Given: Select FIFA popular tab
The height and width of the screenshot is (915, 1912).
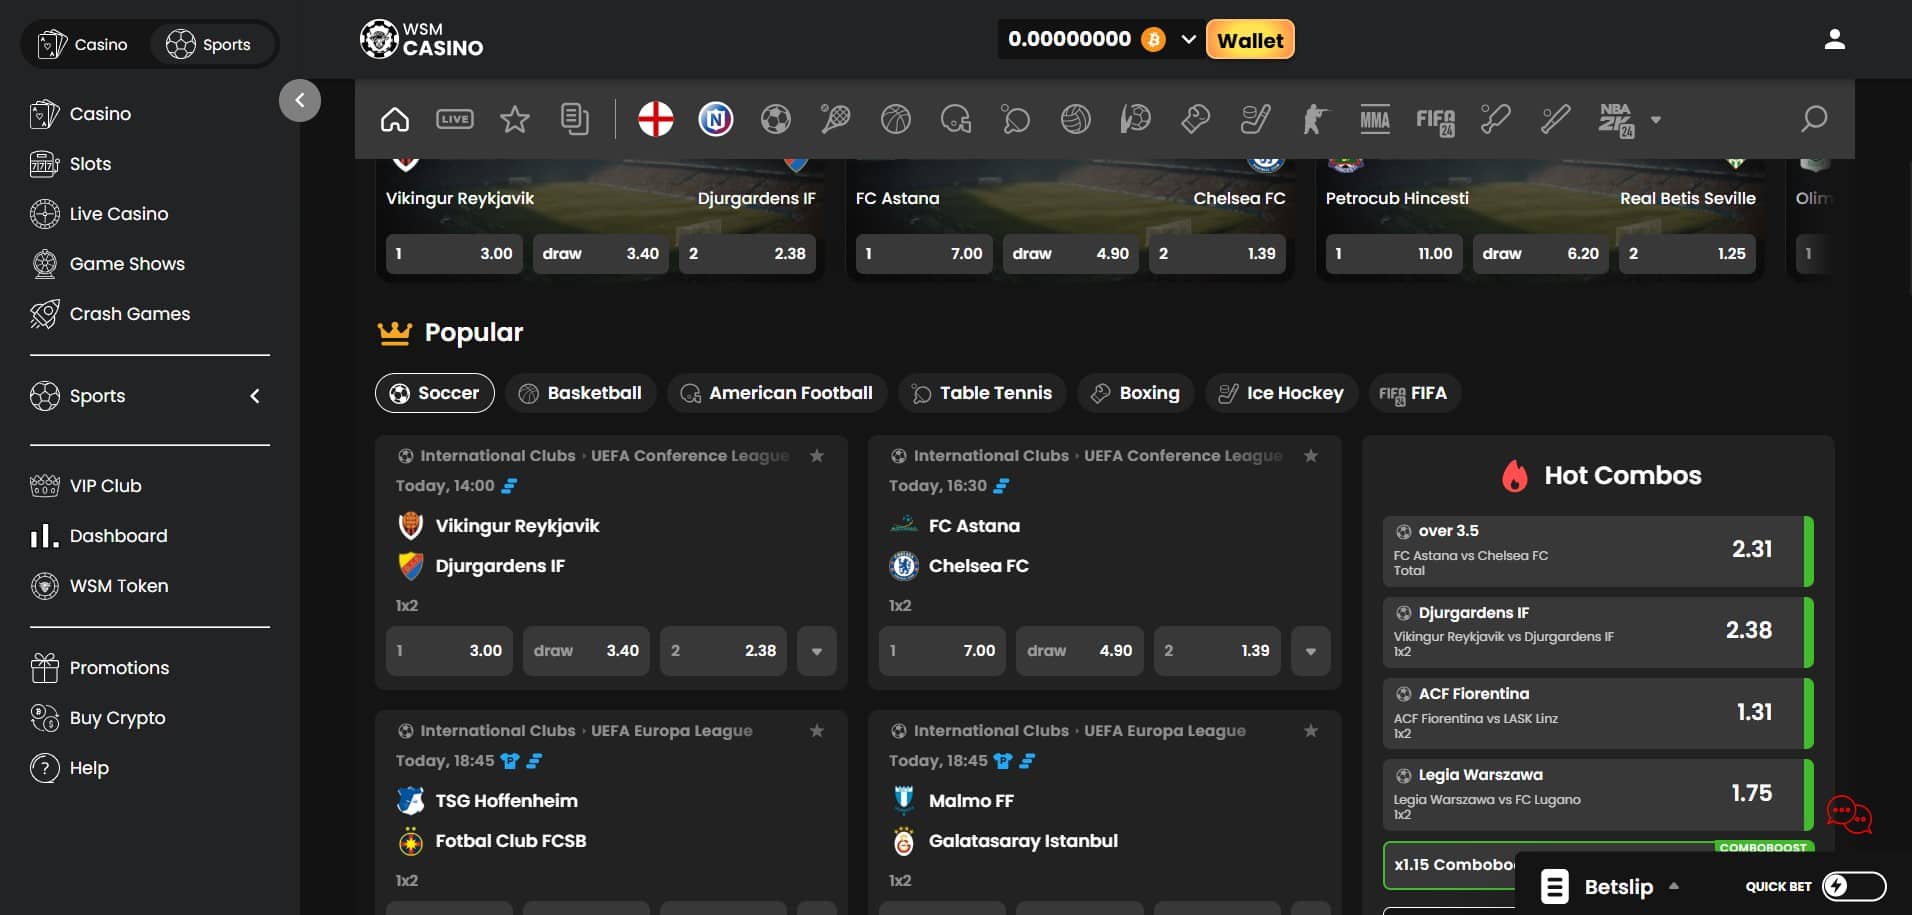Looking at the screenshot, I should coord(1415,393).
